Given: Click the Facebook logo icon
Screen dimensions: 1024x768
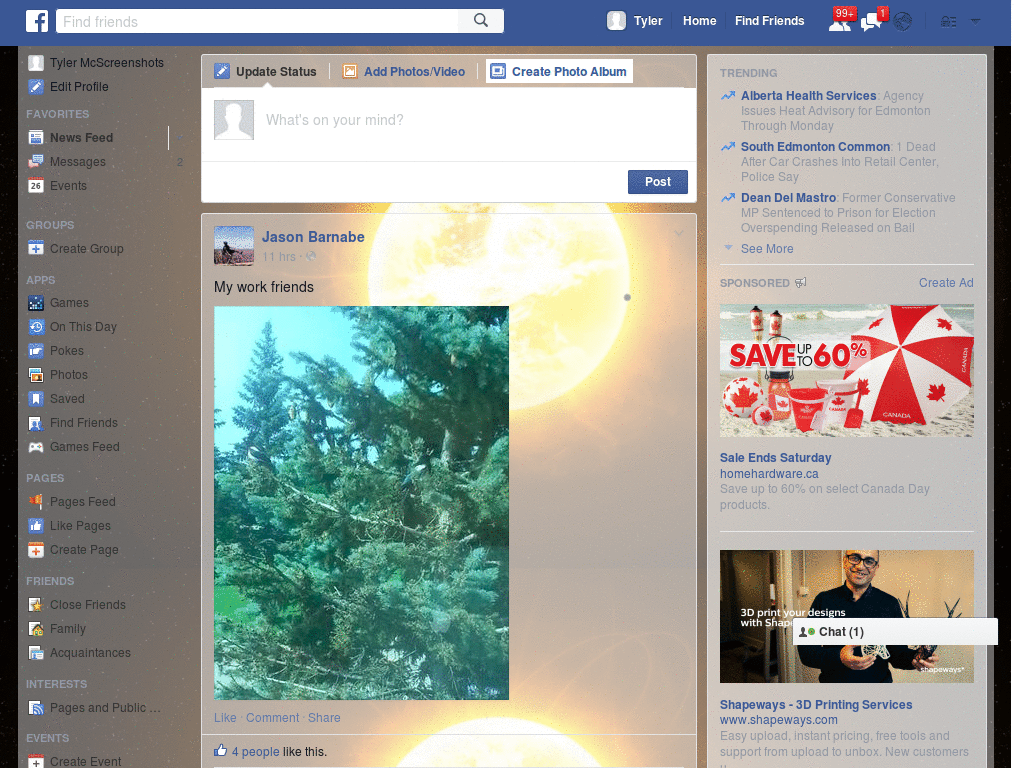Looking at the screenshot, I should [x=37, y=21].
